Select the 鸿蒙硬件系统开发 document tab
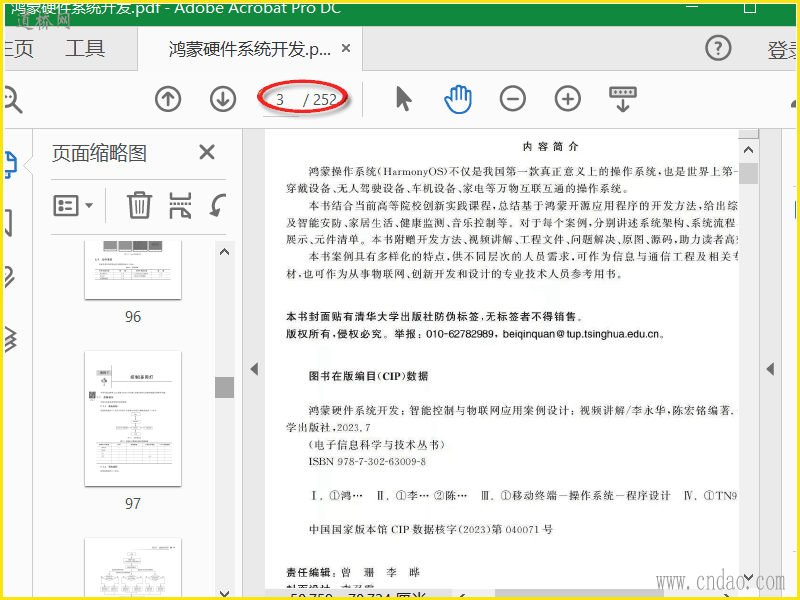 tap(249, 49)
